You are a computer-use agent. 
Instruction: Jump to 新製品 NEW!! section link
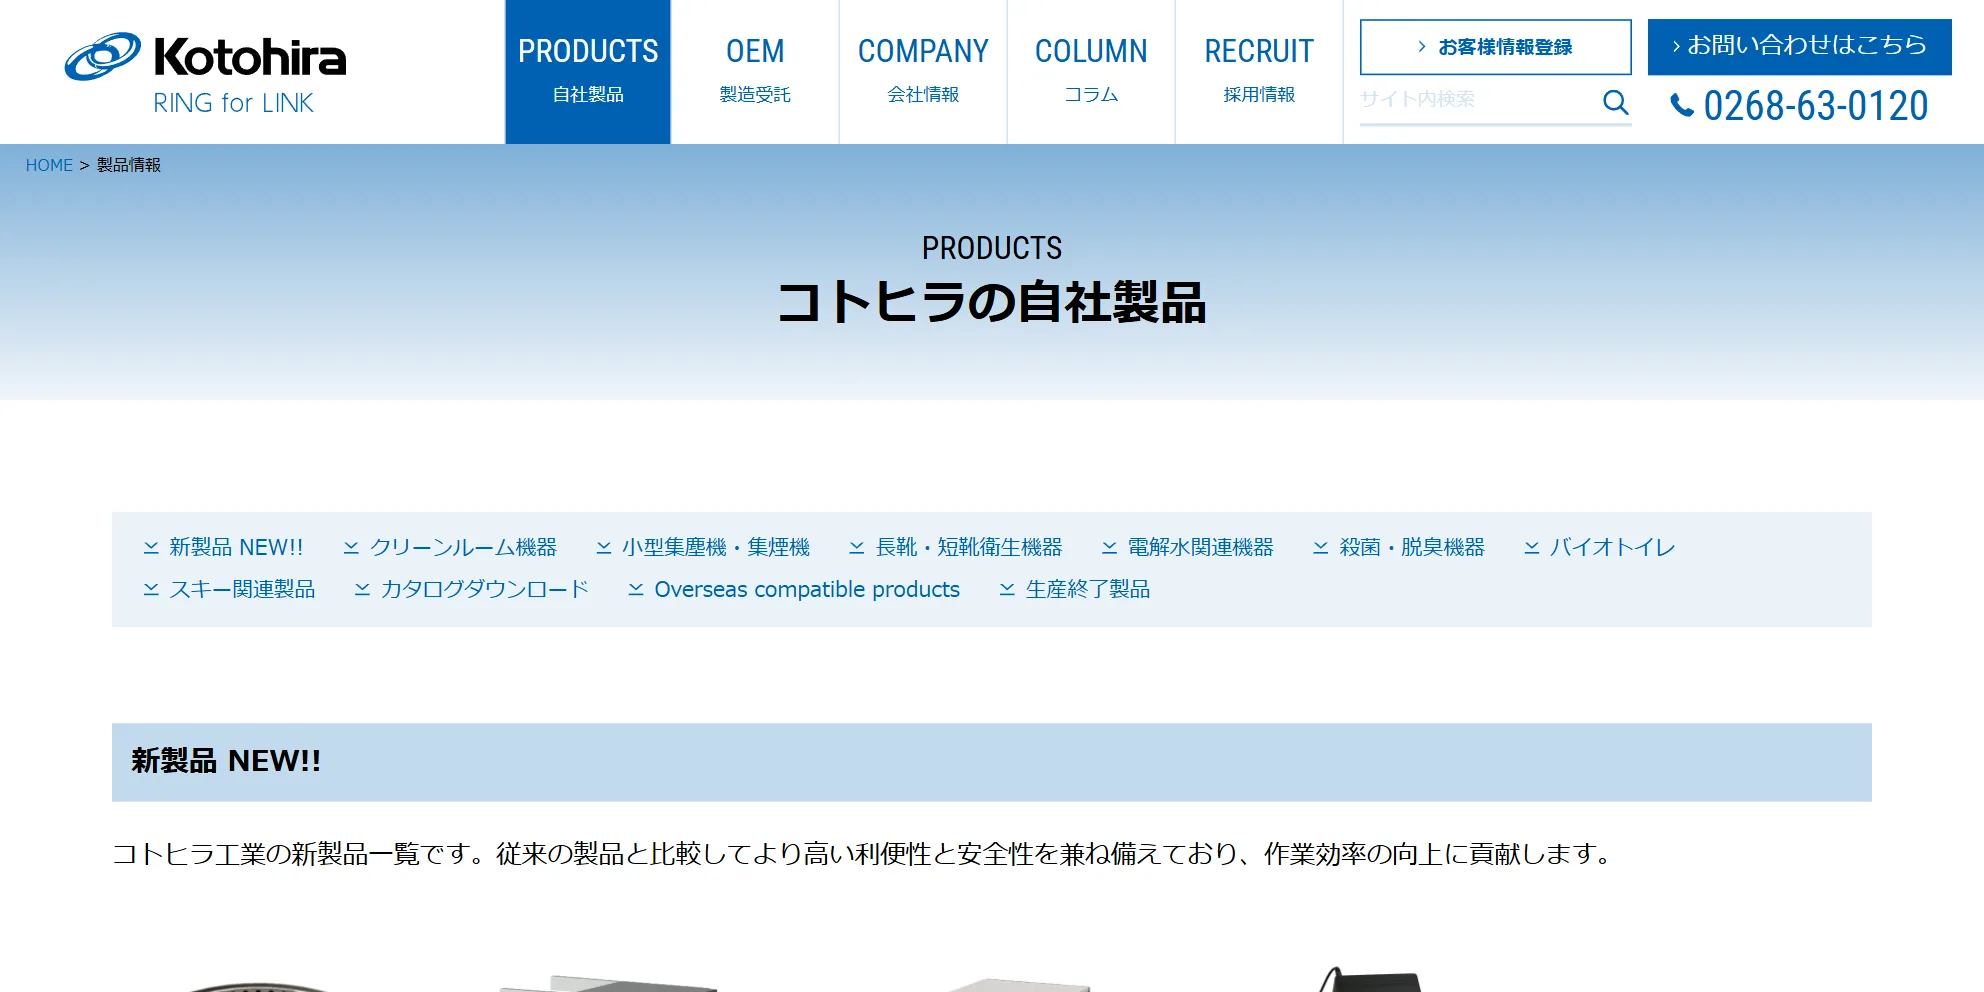pyautogui.click(x=236, y=548)
